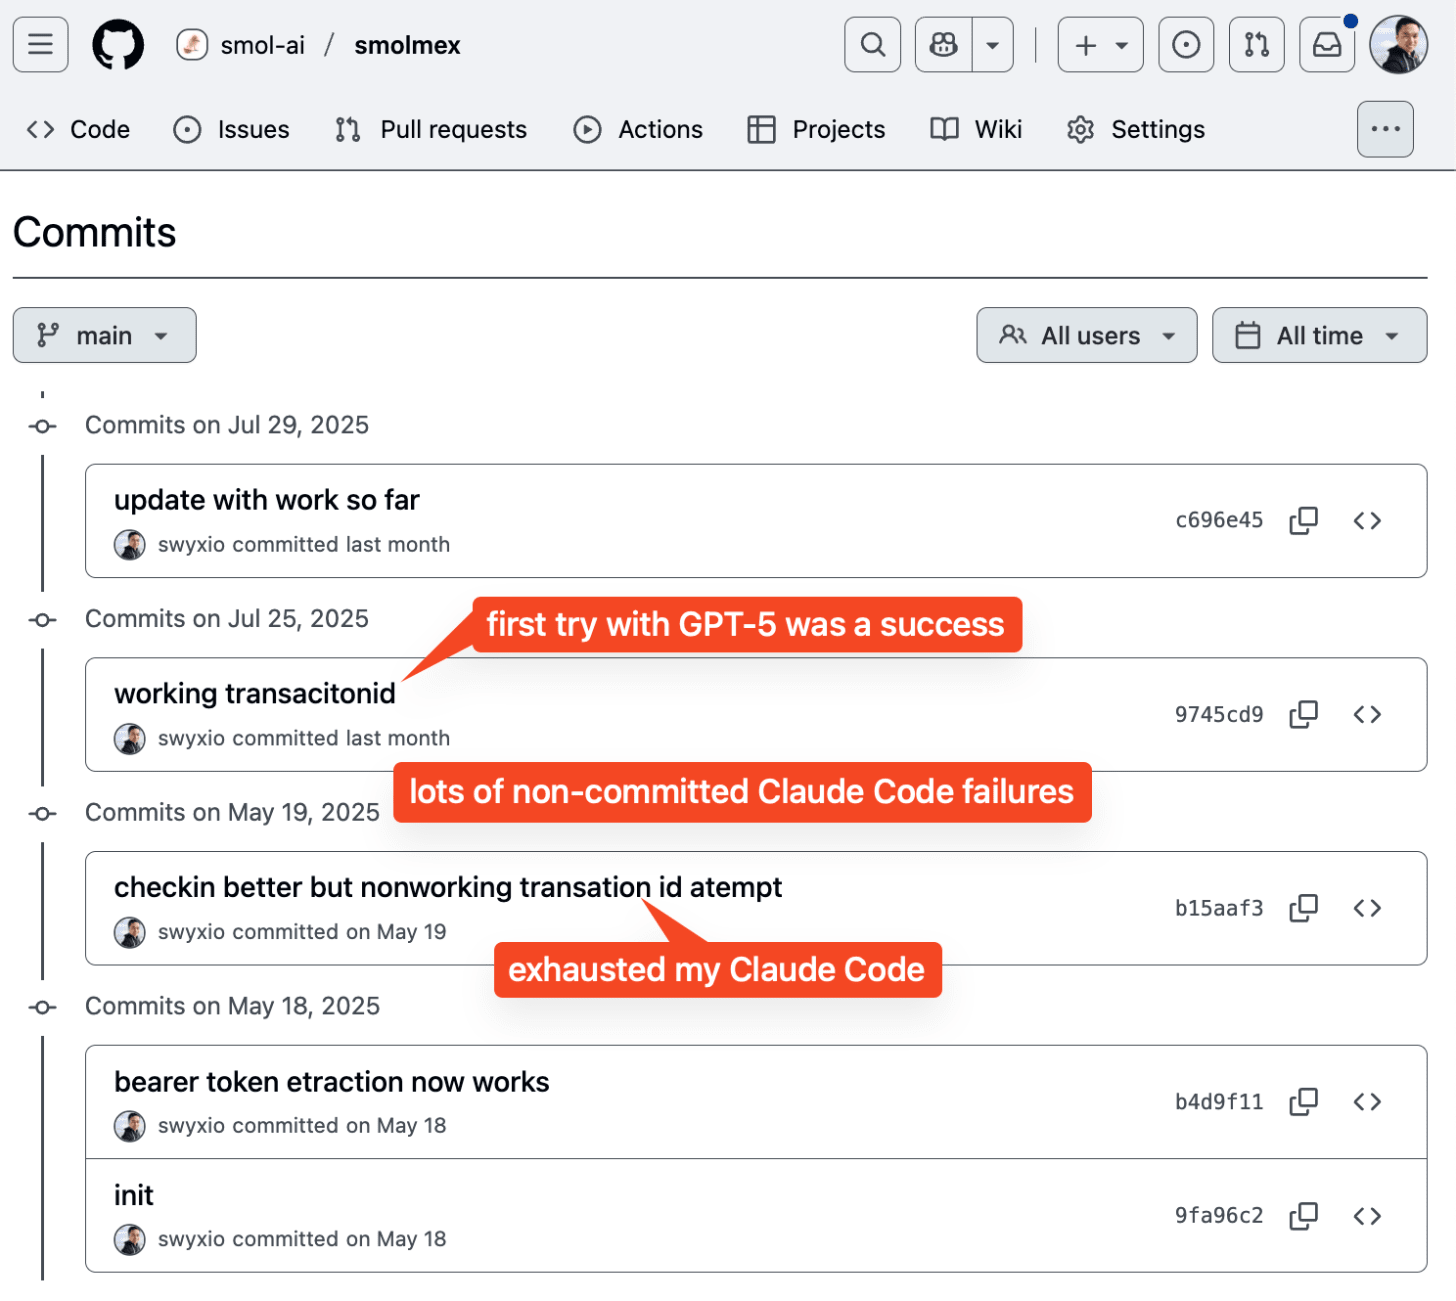Go to the GitHub home logo
This screenshot has height=1301, width=1456.
click(x=118, y=45)
